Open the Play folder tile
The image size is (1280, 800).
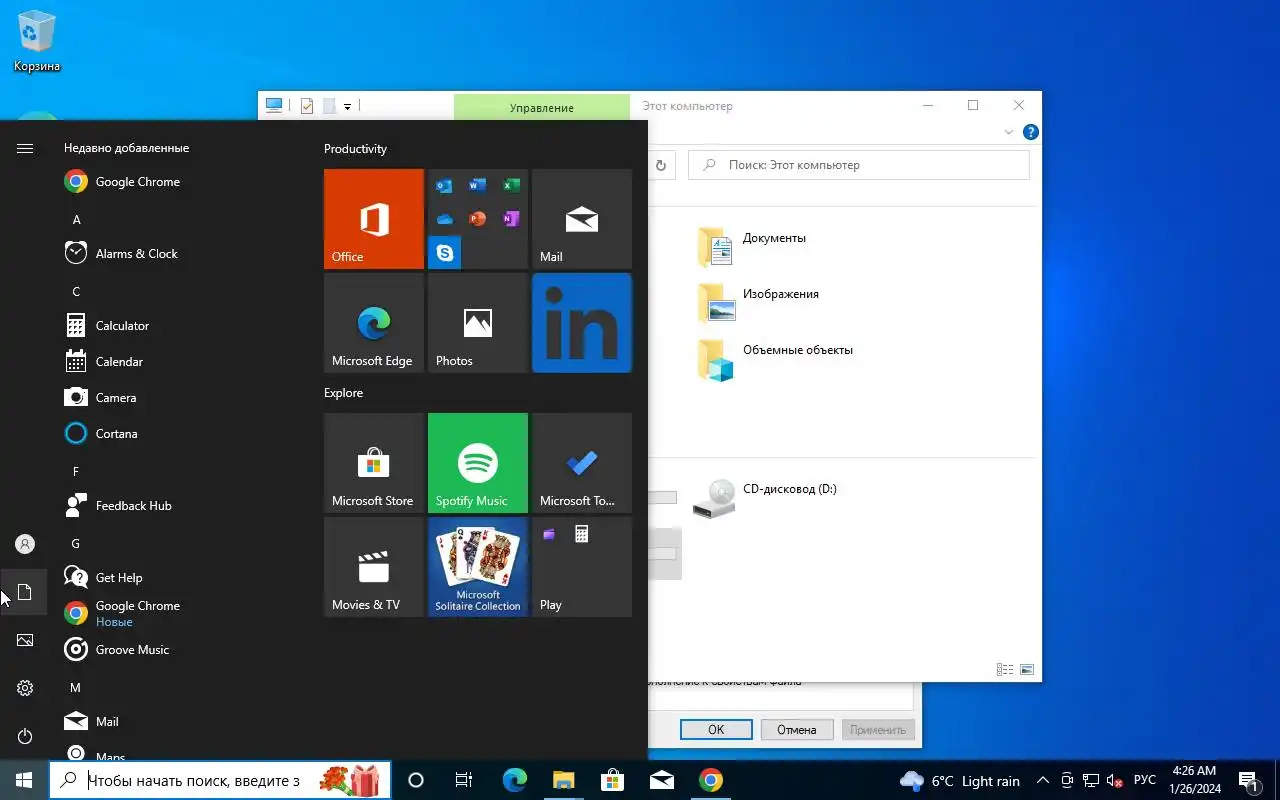coord(582,567)
